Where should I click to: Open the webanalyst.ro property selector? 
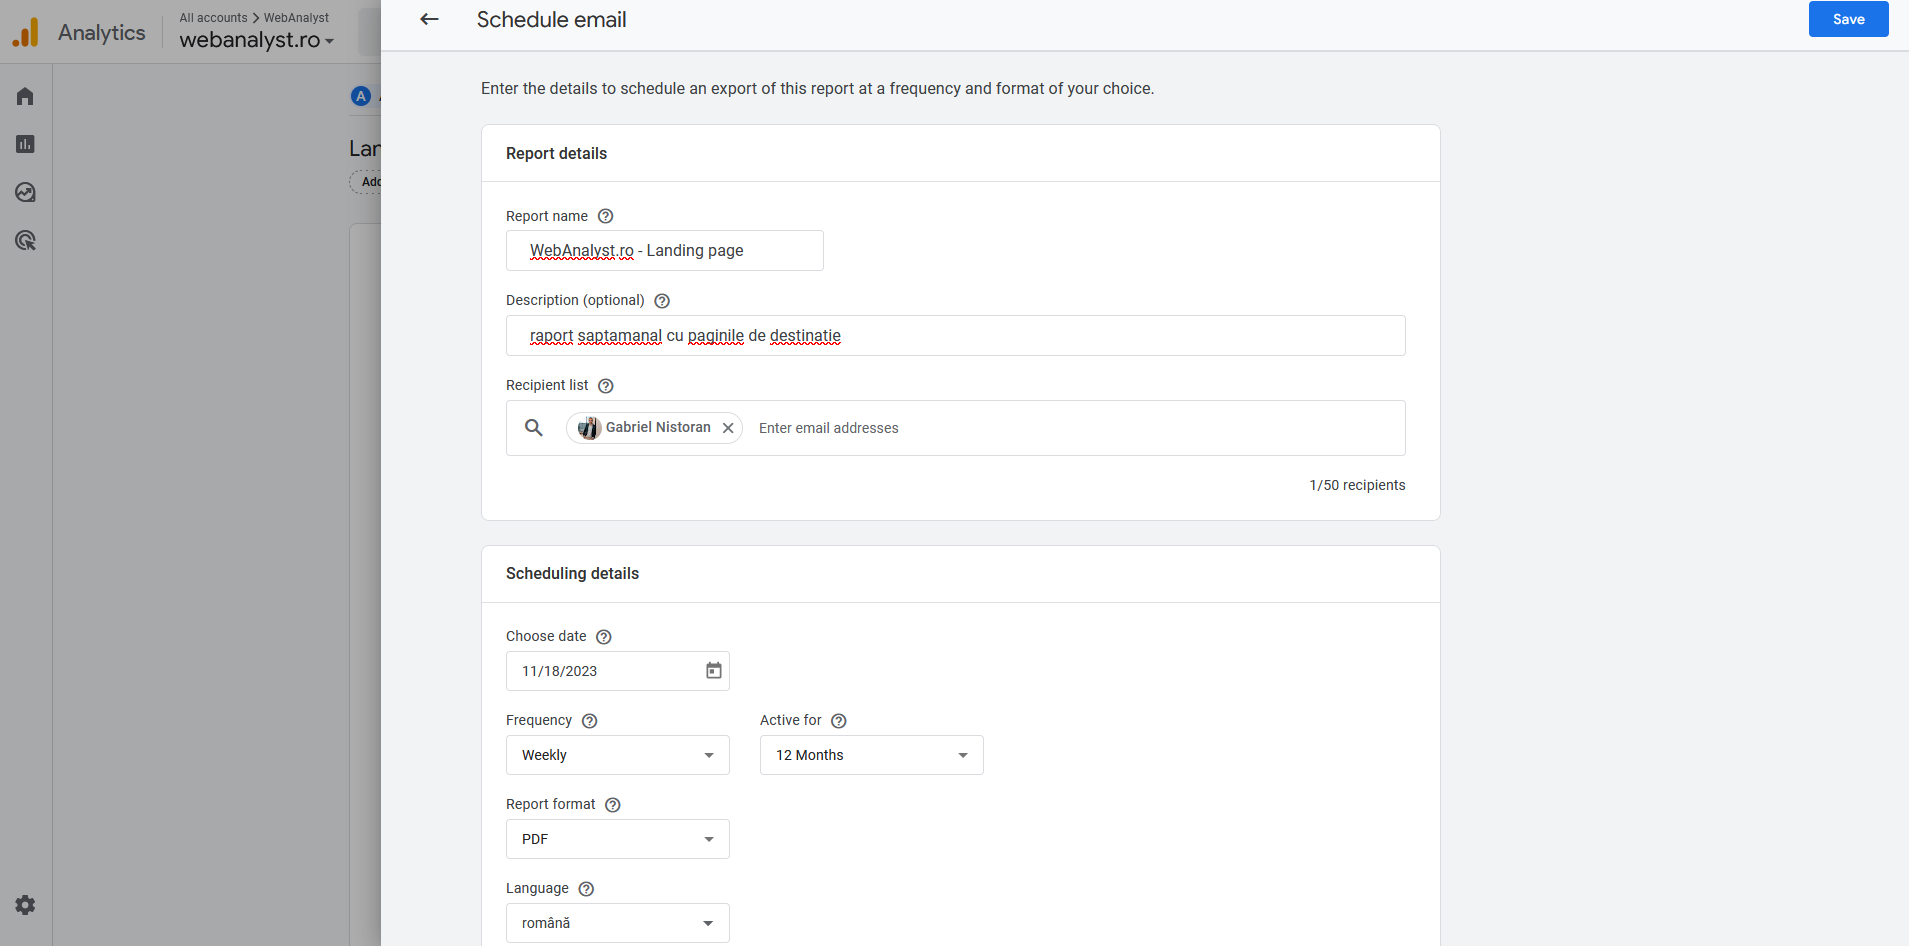point(256,40)
